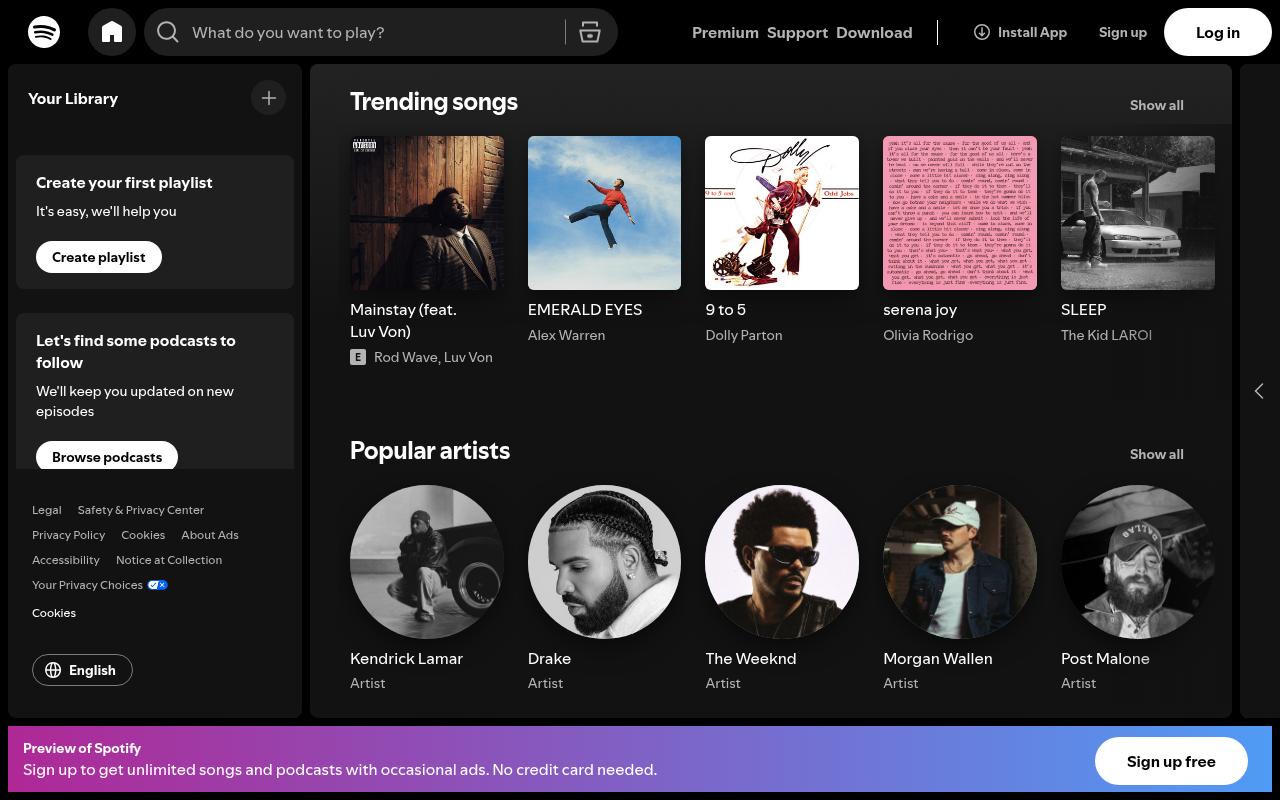This screenshot has width=1280, height=800.
Task: Select the 'SLEEP' song title
Action: (1083, 310)
